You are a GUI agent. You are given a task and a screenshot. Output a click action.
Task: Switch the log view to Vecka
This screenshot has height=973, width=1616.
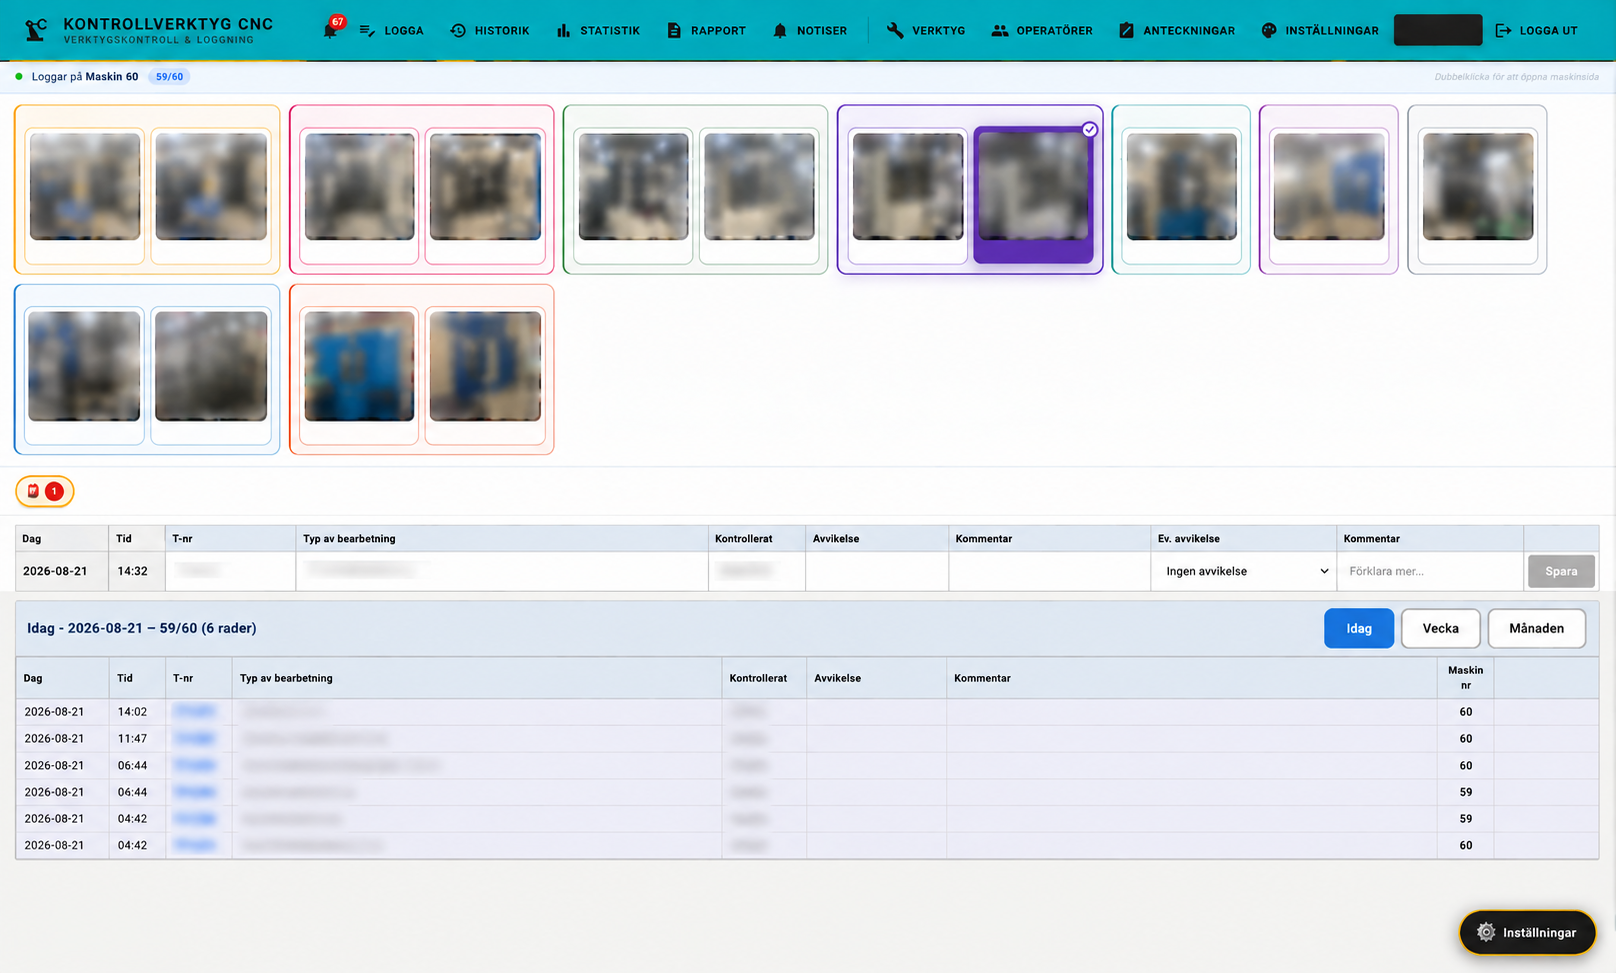(1440, 628)
